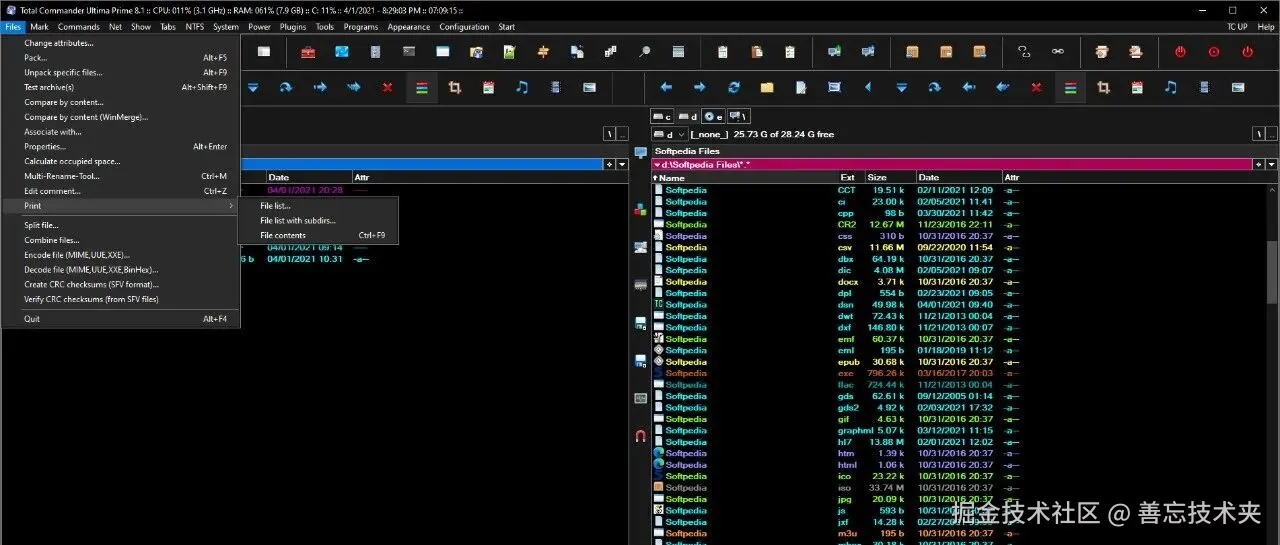Screen dimensions: 1280x545
Task: Click right panel favorites star button
Action: [1258, 164]
